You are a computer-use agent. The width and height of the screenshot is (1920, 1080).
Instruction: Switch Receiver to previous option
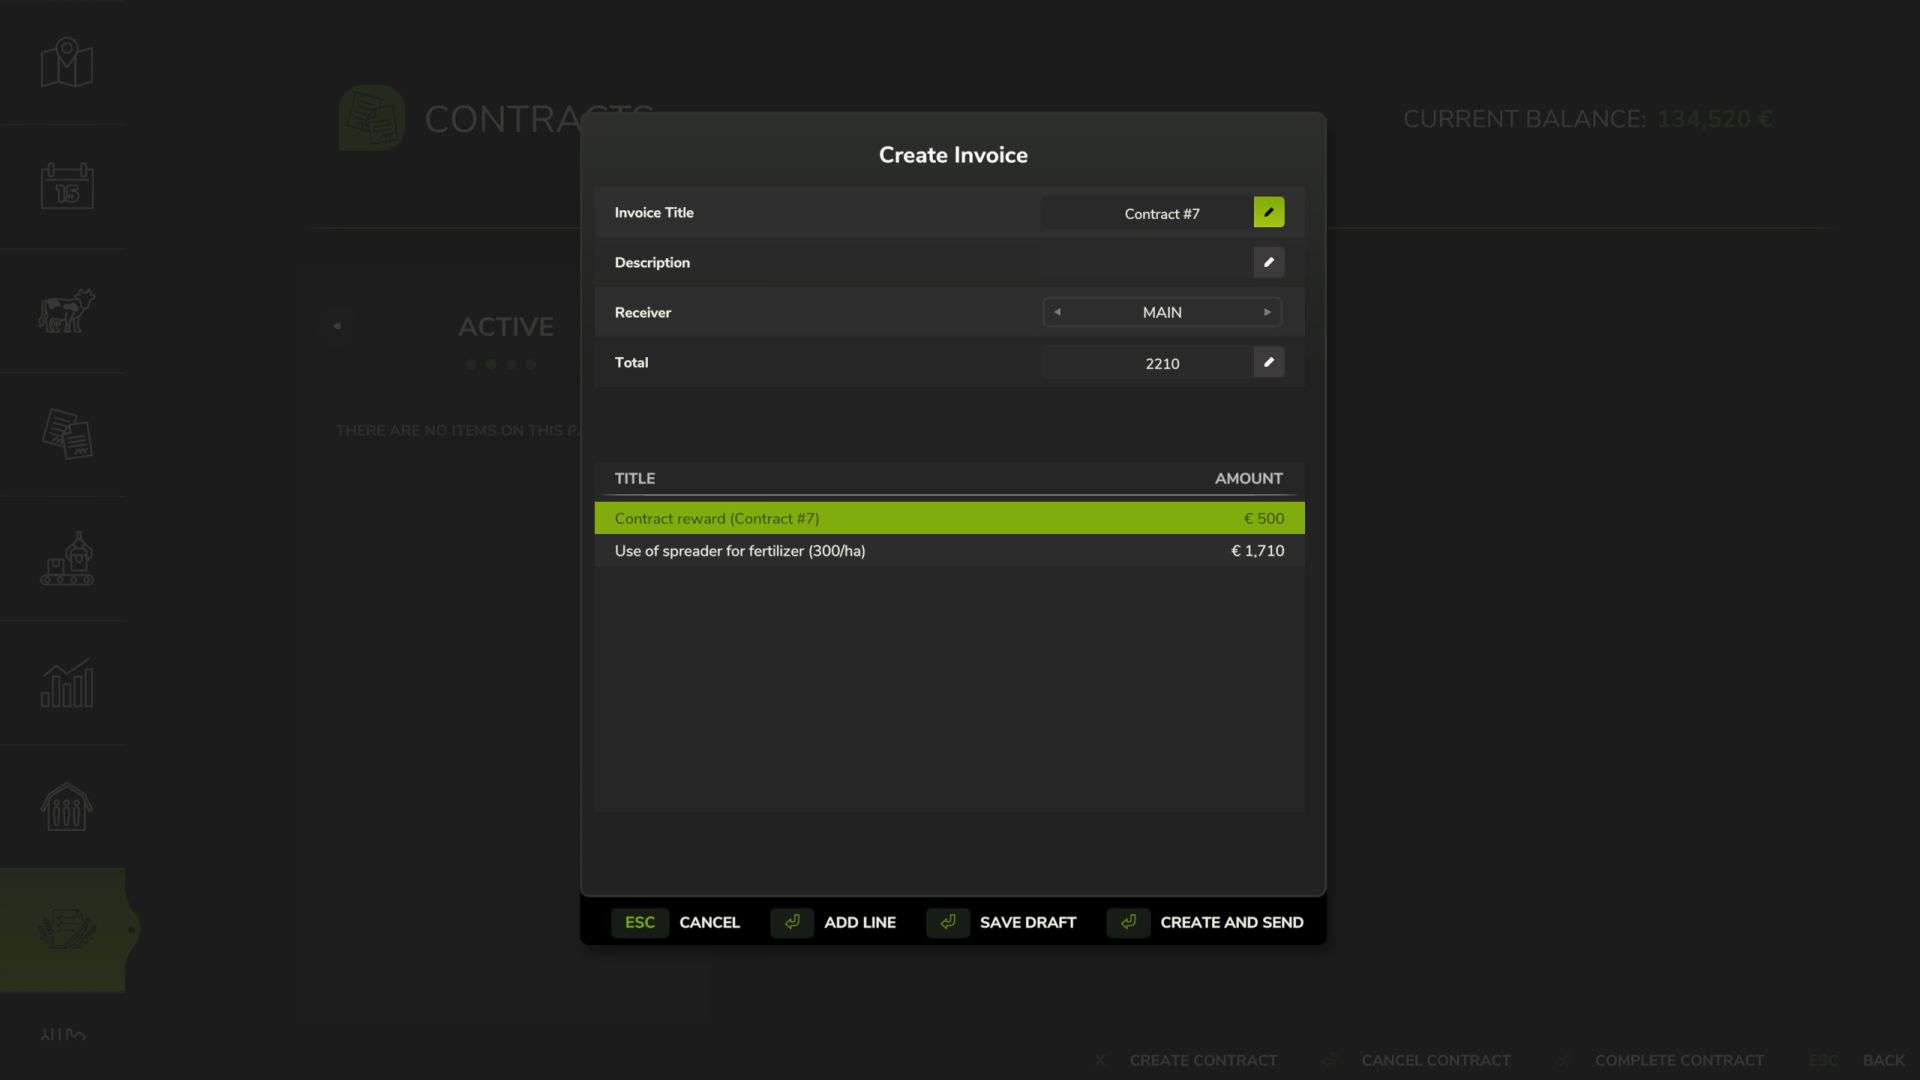click(x=1057, y=312)
